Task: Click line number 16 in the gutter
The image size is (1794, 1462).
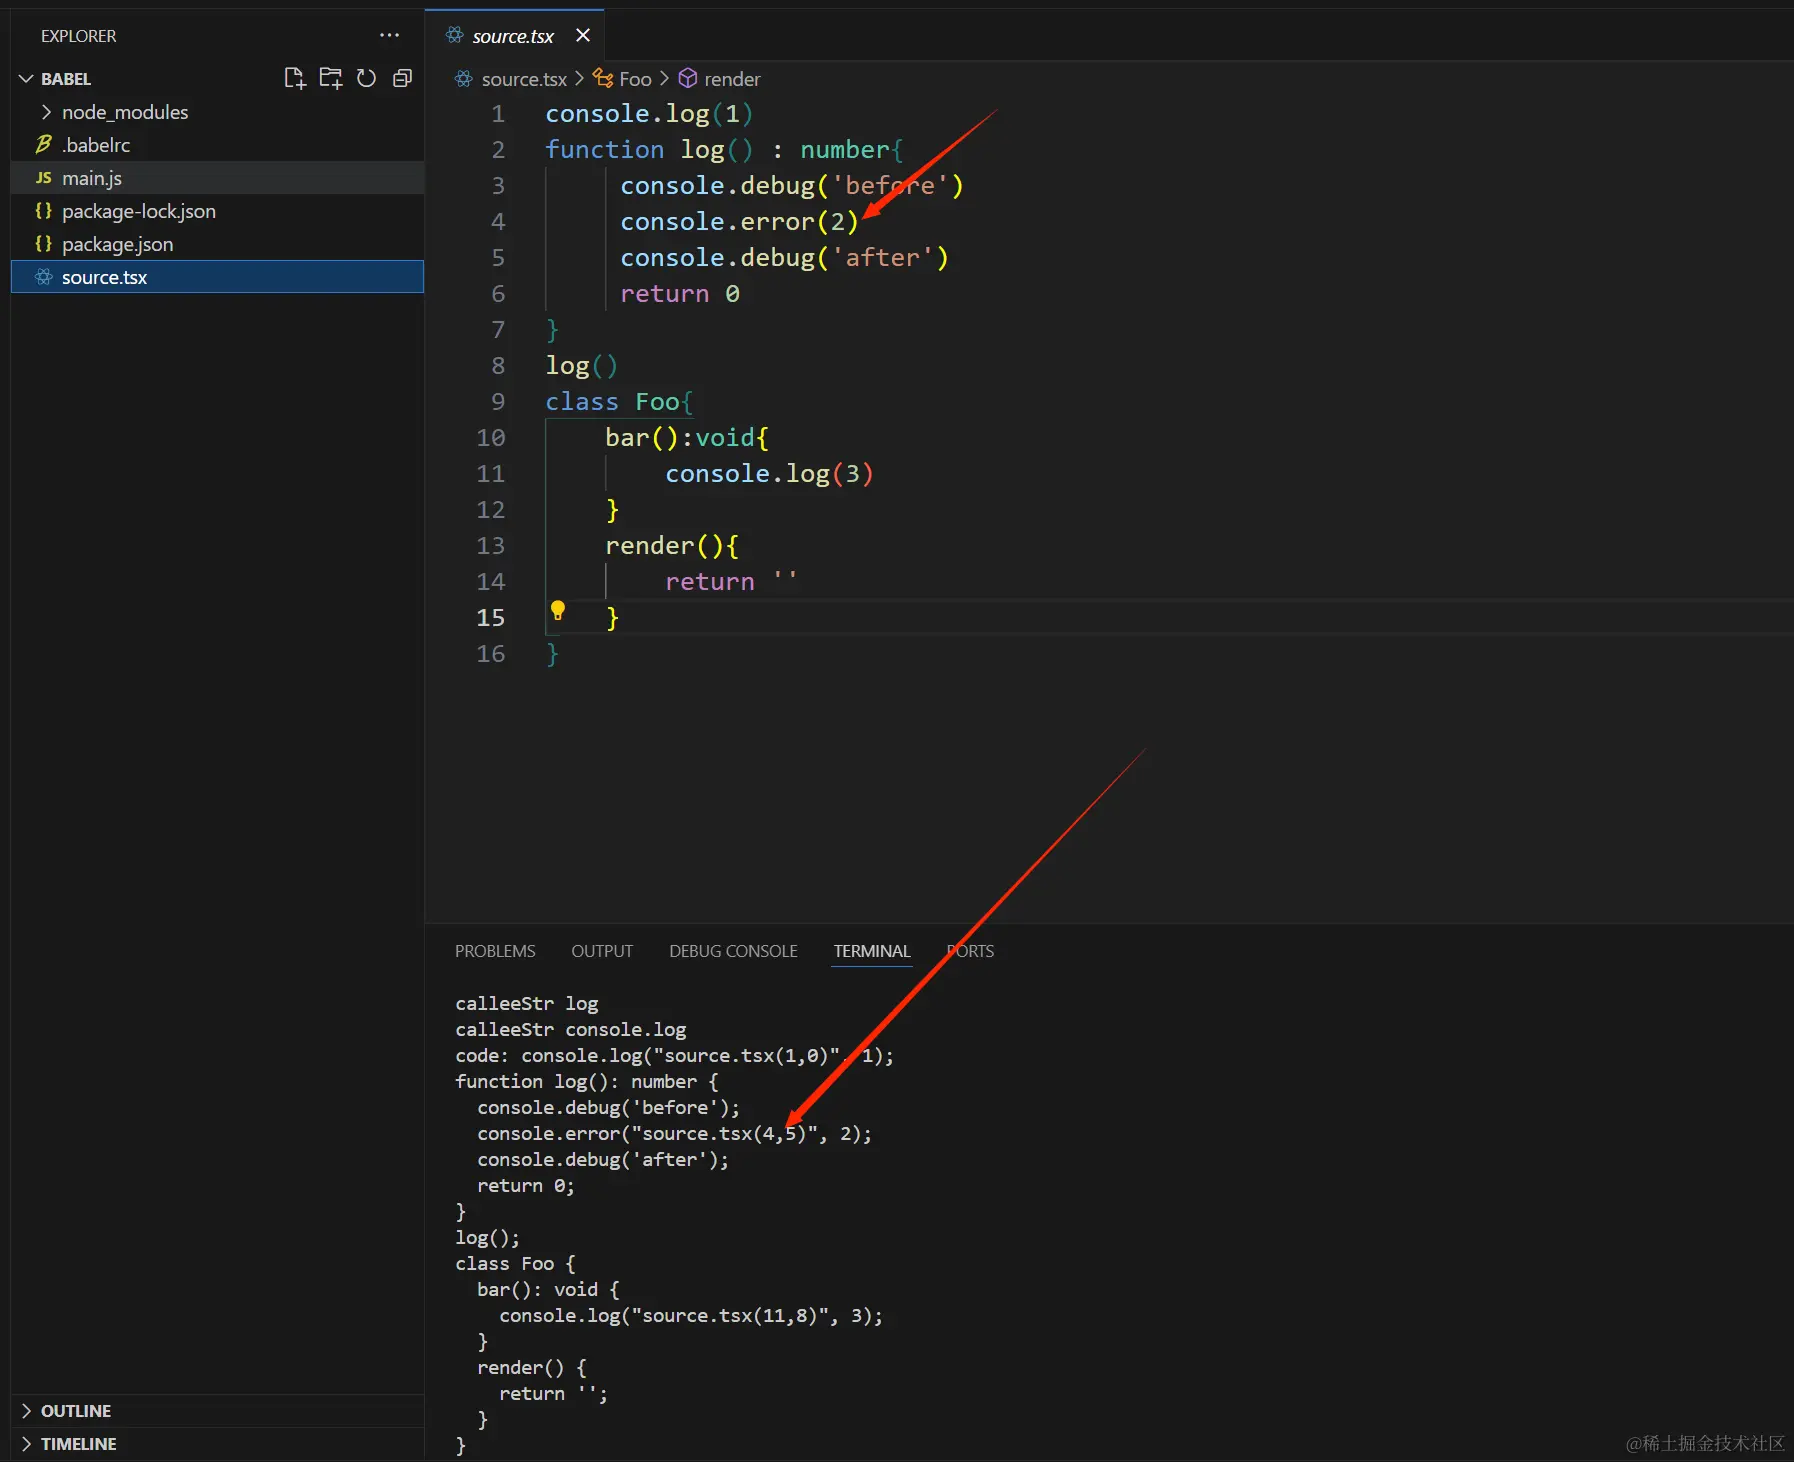Action: point(491,654)
